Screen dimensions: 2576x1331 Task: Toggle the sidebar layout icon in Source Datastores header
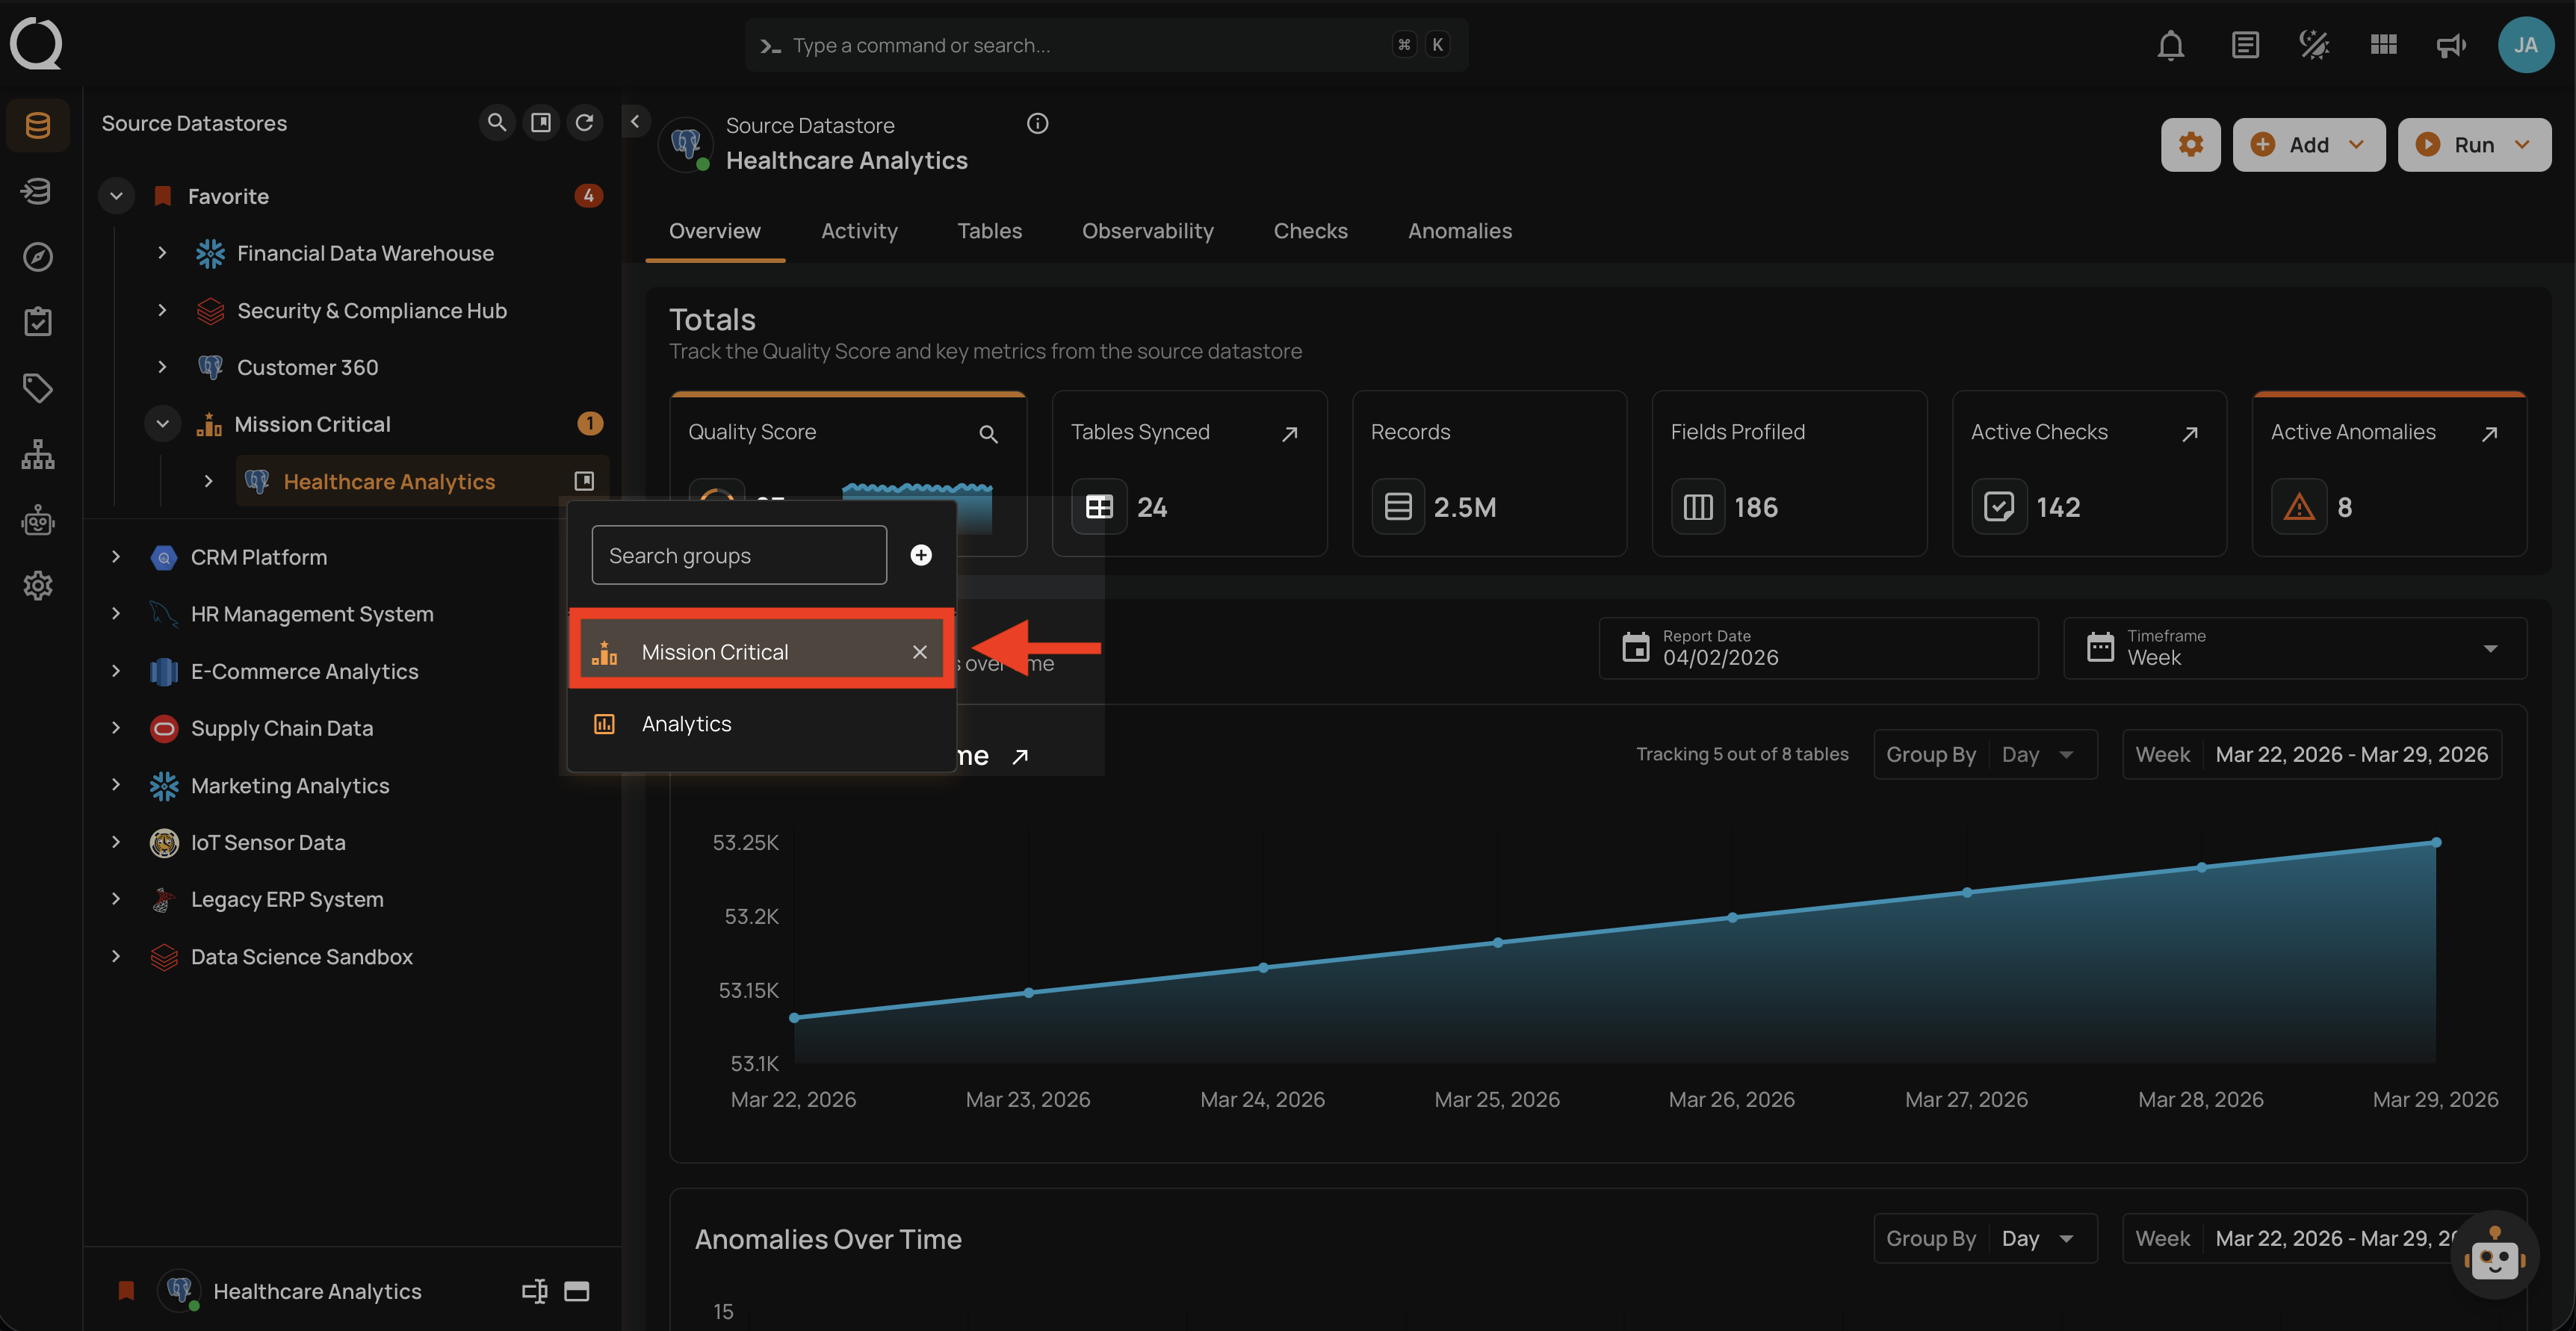[541, 122]
